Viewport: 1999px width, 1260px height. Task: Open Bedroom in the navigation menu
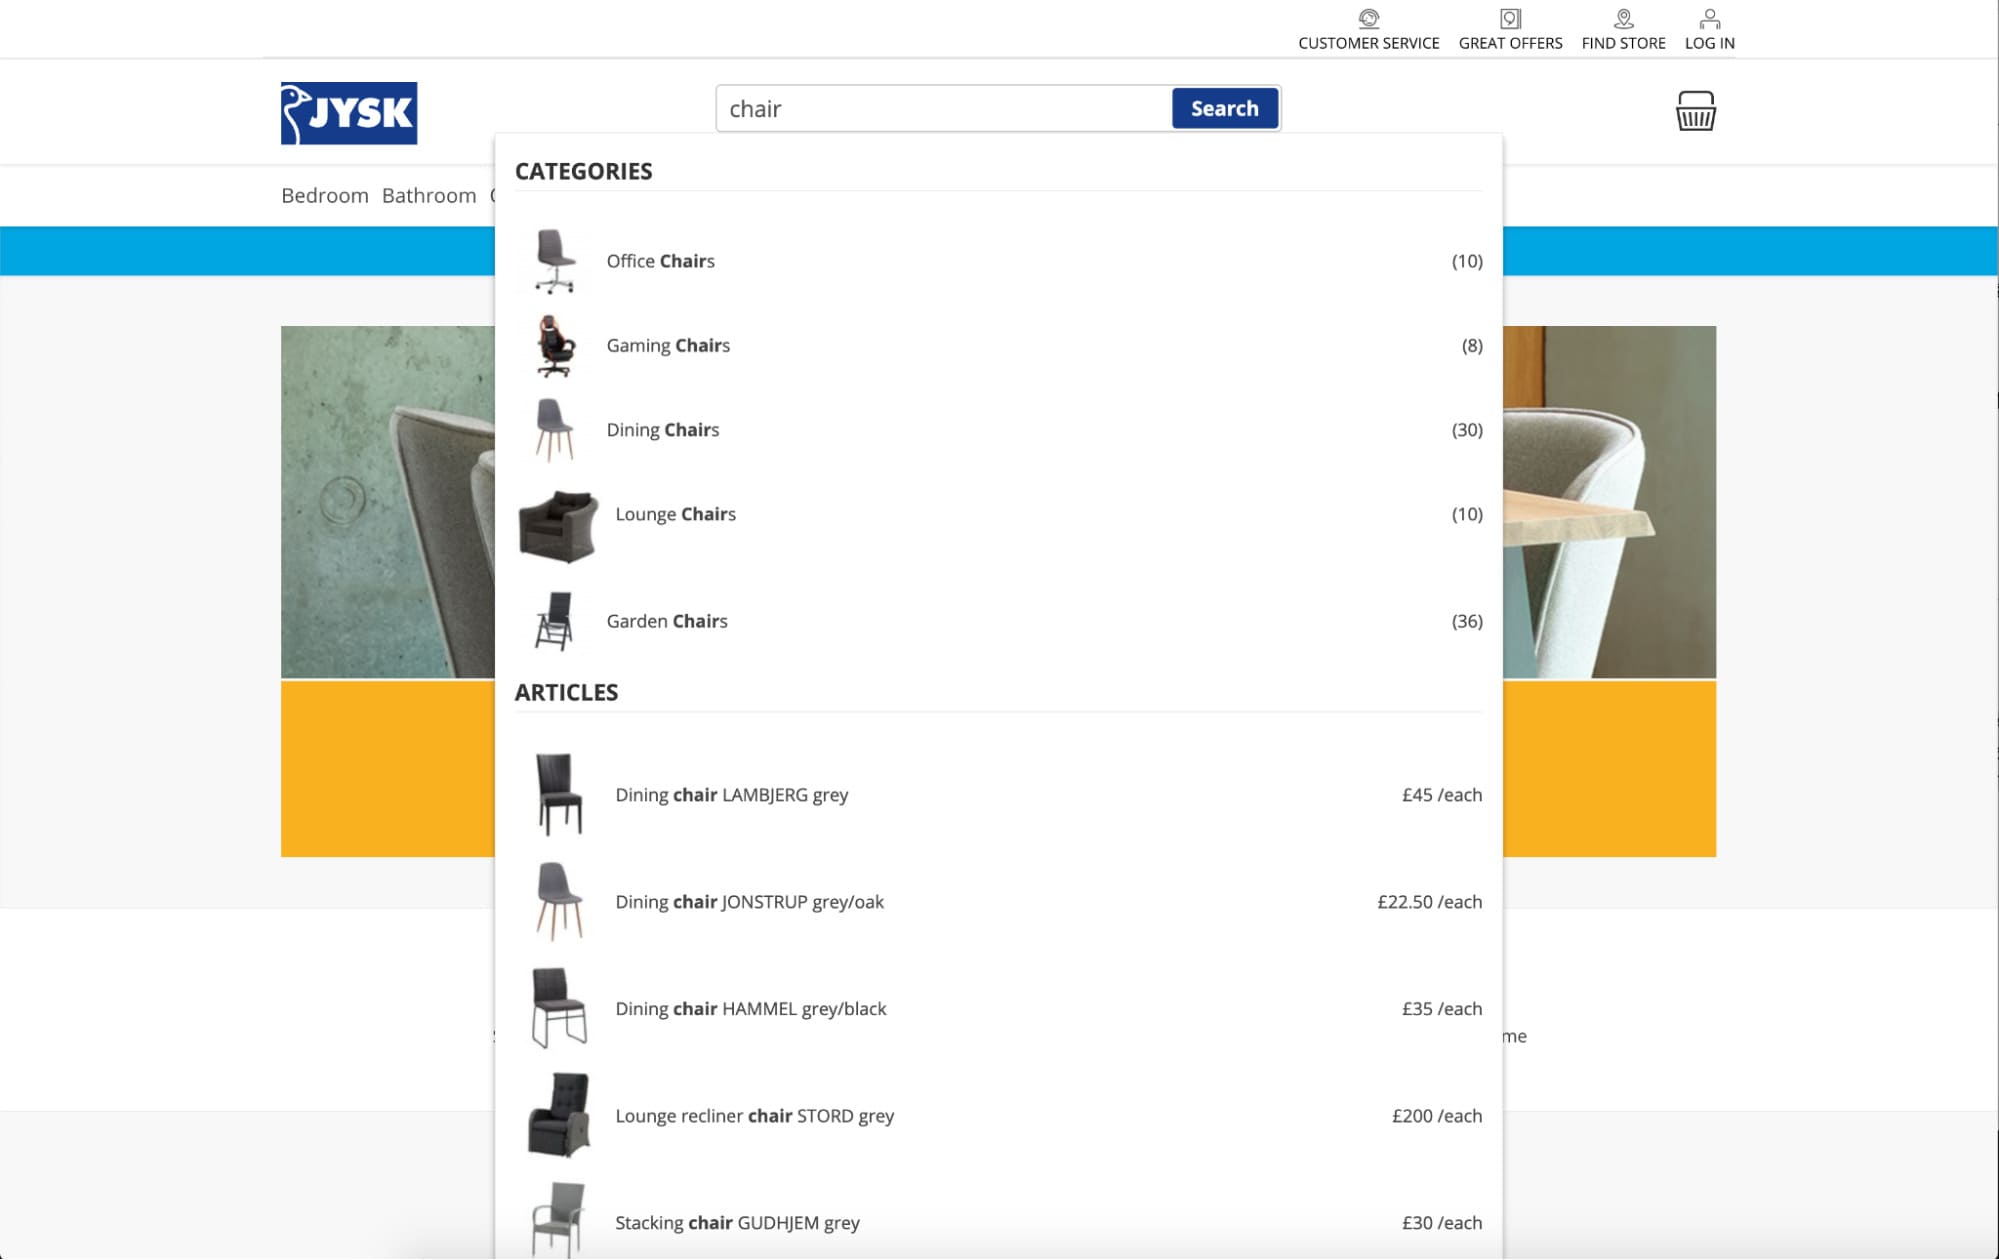(325, 195)
